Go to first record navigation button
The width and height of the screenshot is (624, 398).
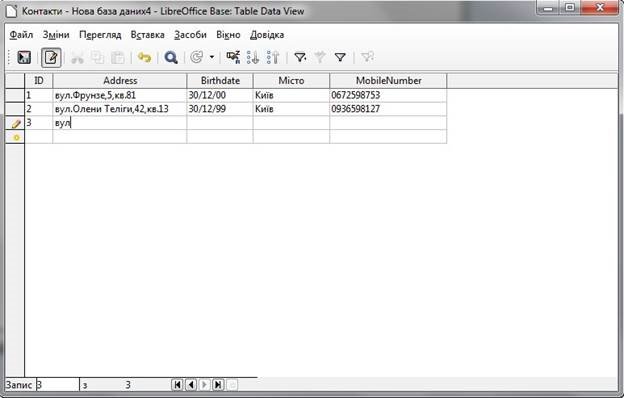click(x=177, y=384)
